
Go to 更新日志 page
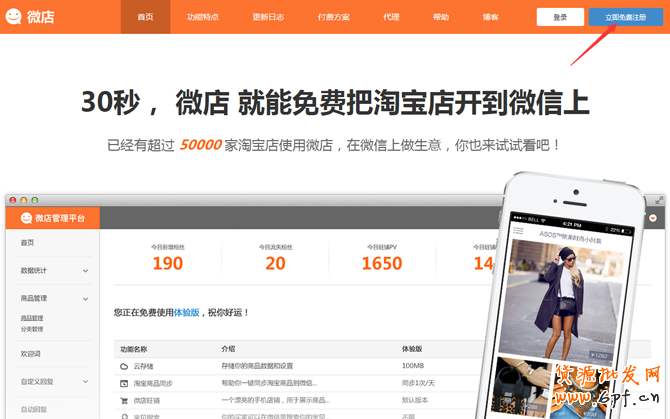pos(268,17)
